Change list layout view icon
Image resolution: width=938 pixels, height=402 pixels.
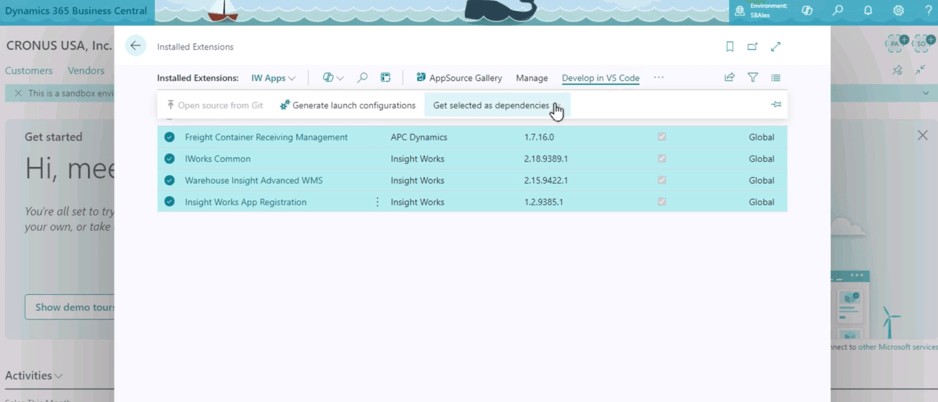coord(776,77)
